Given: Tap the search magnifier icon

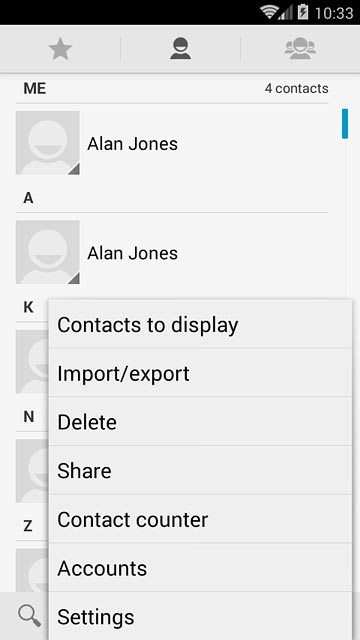Looking at the screenshot, I should [x=30, y=616].
